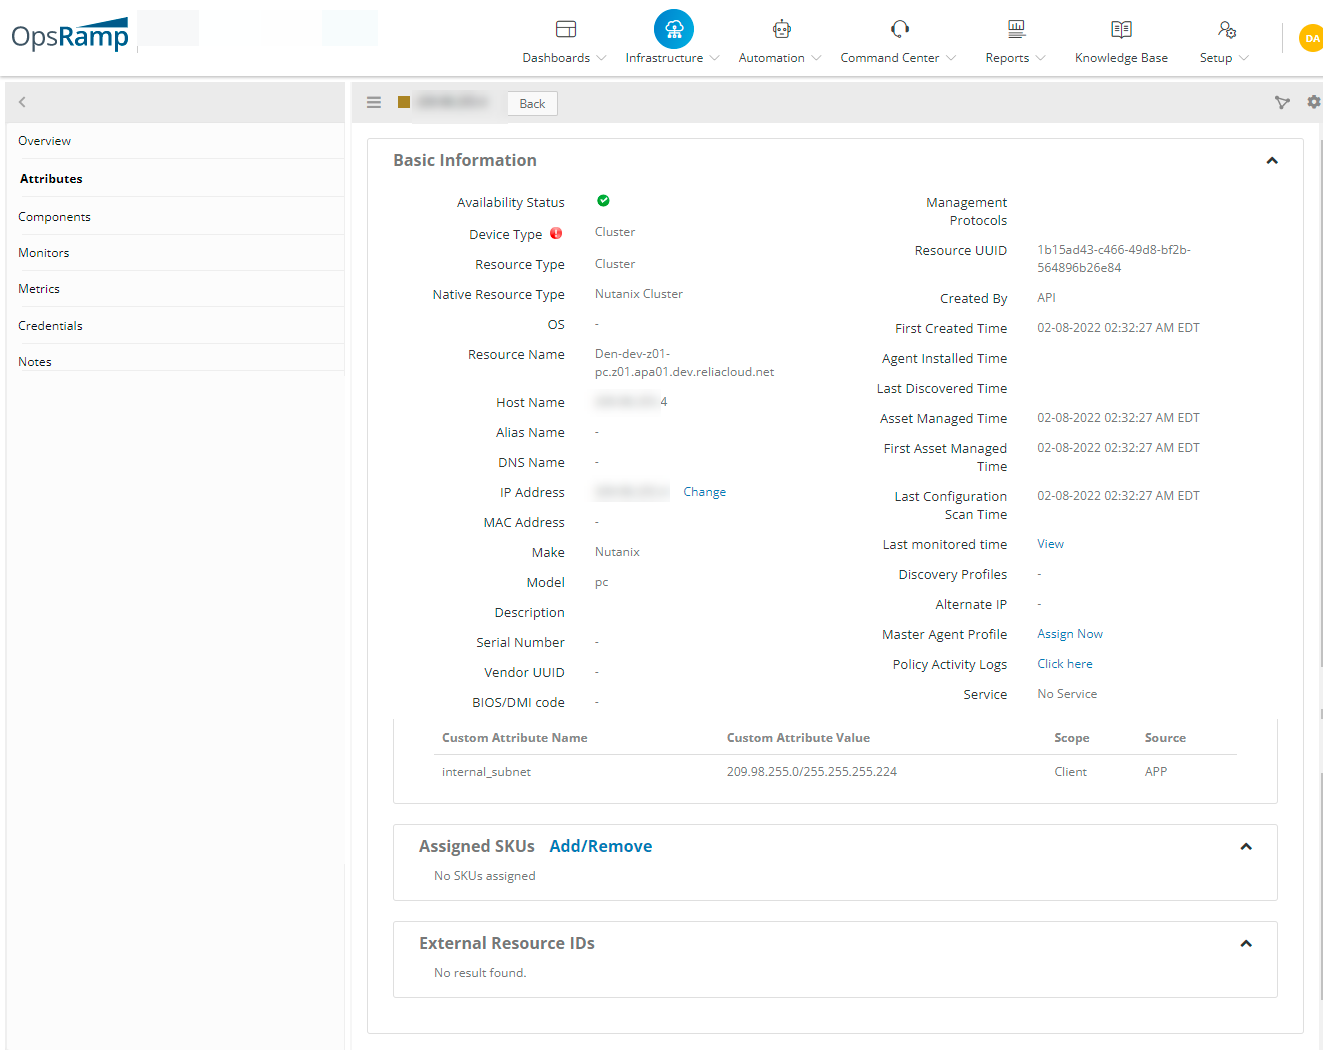Image resolution: width=1323 pixels, height=1050 pixels.
Task: Select the internal_subnet attribute cell
Action: (486, 772)
